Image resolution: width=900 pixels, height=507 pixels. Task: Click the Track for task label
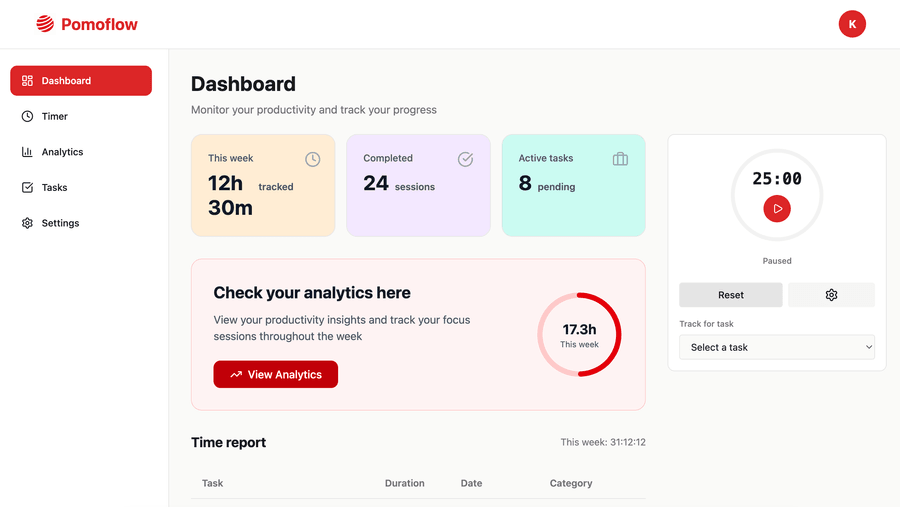pyautogui.click(x=706, y=324)
